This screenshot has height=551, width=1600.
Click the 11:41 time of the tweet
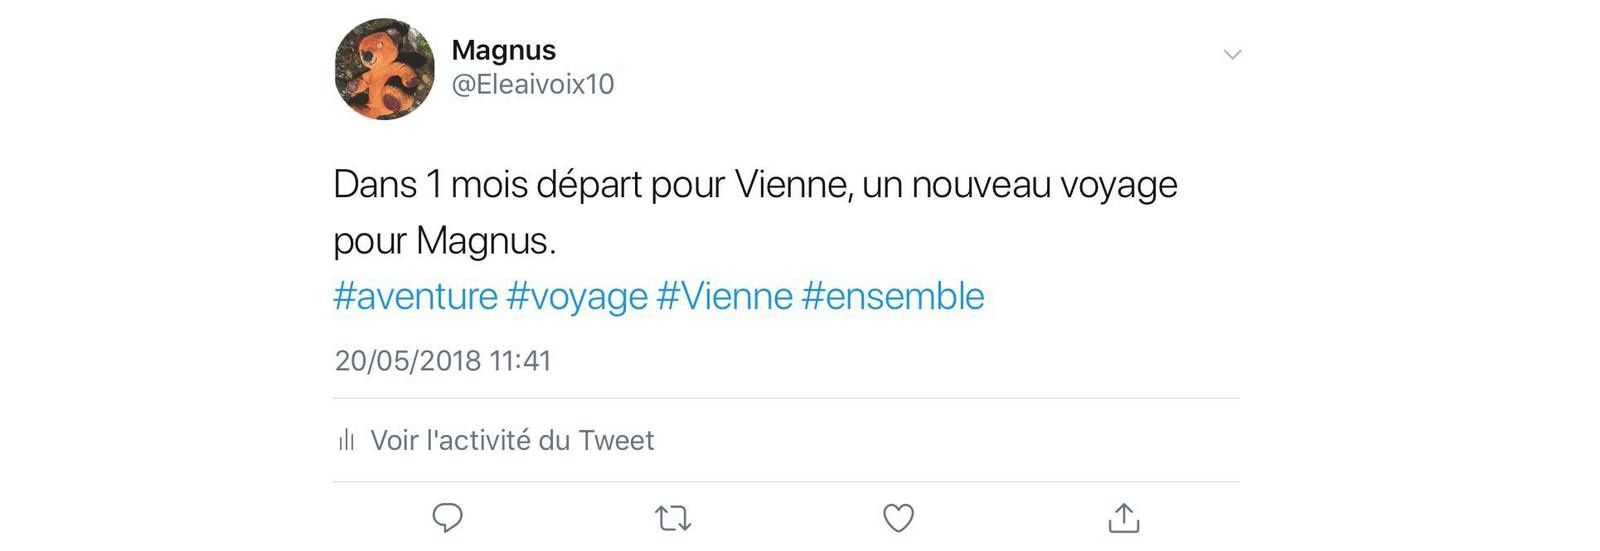click(520, 361)
